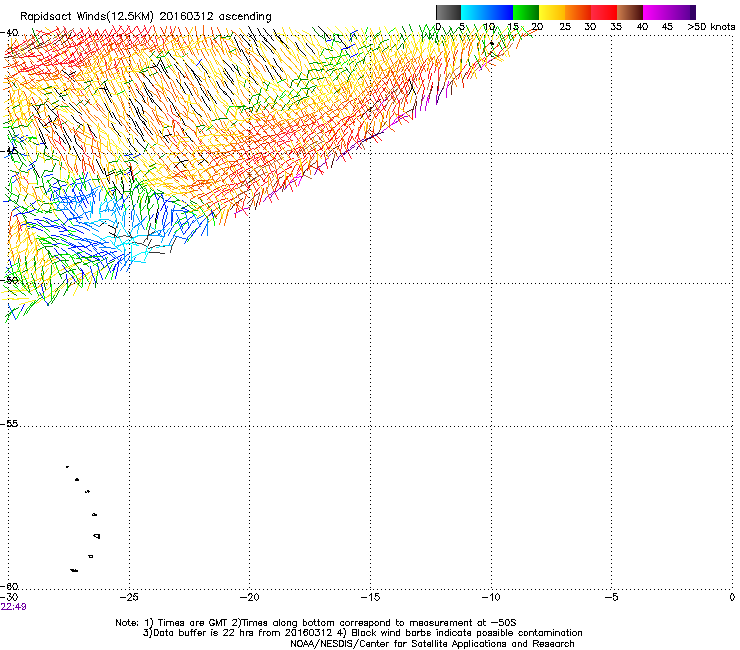
Task: Click the 'Times are GMT' note line
Action: coord(316,623)
